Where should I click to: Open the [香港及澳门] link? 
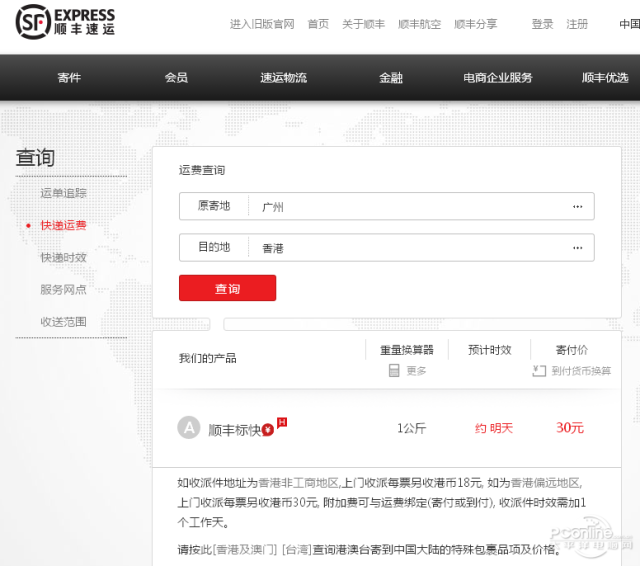245,550
